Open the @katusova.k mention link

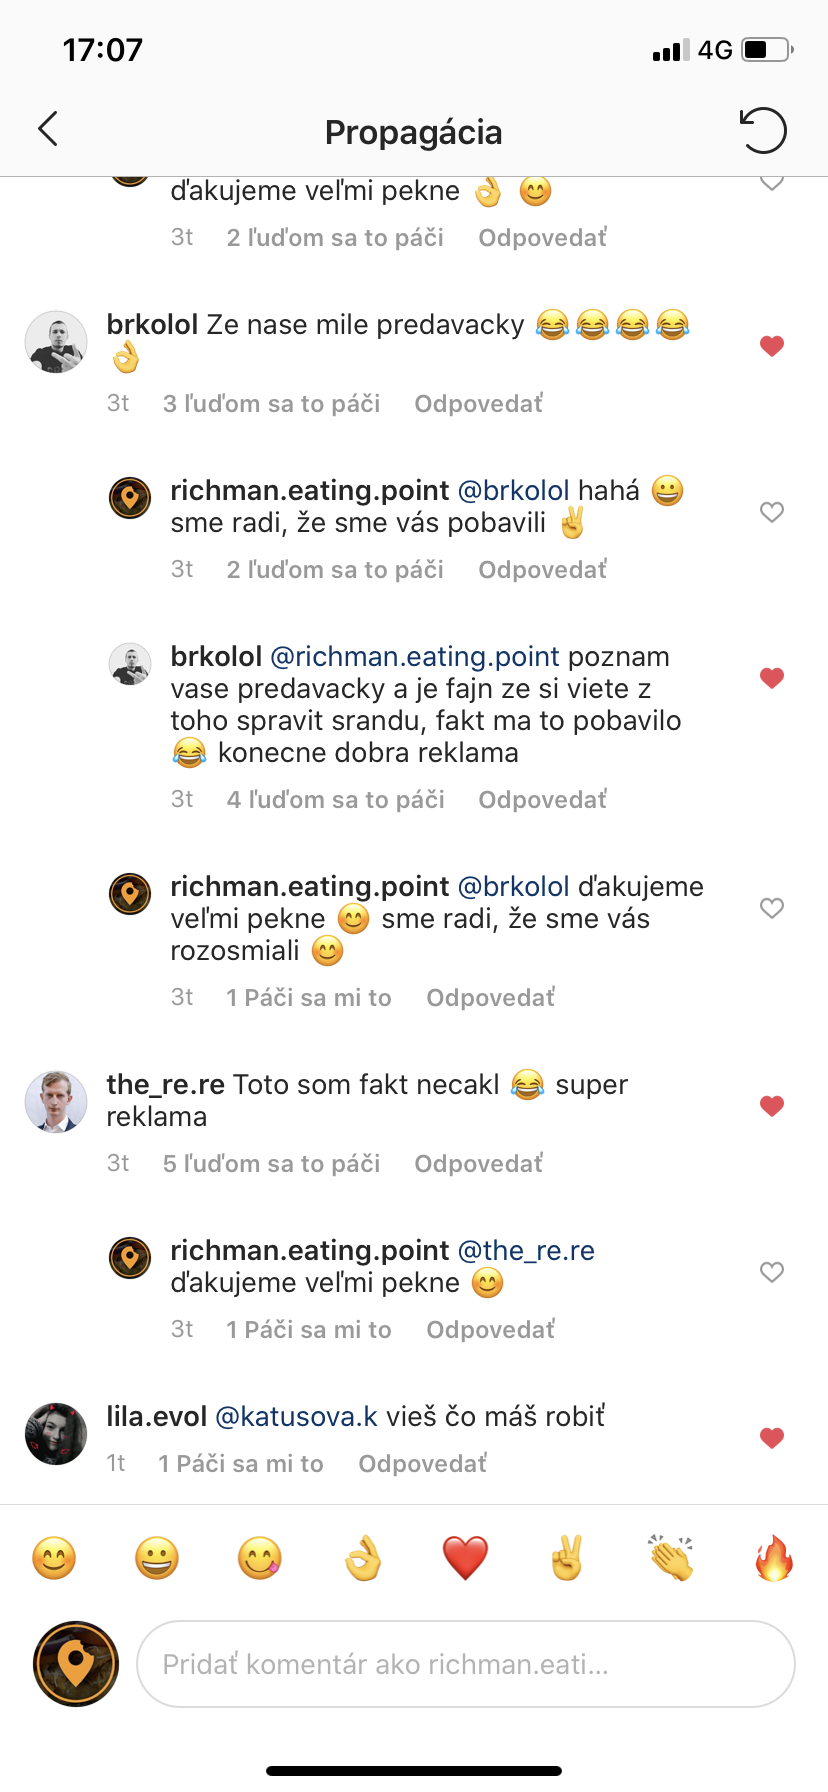[297, 1417]
